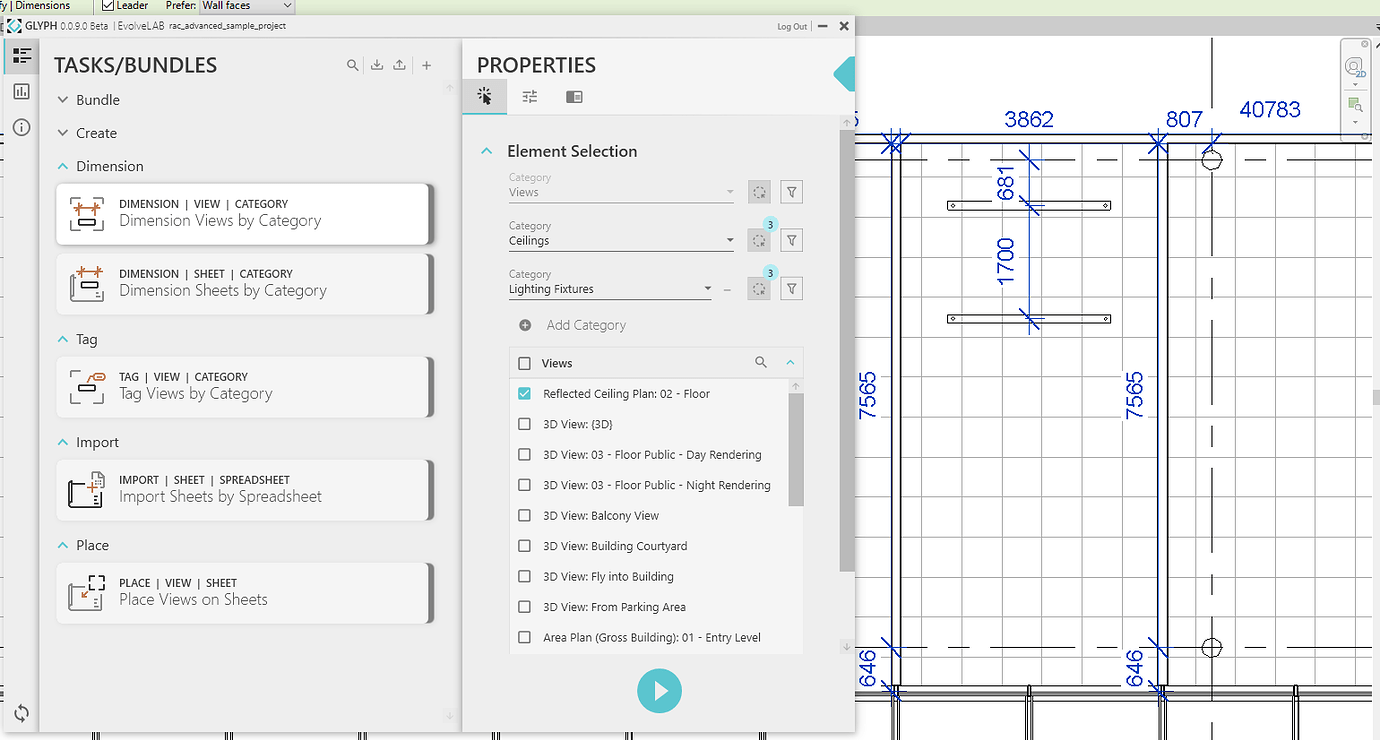
Task: Open the search in the Views list
Action: (x=761, y=362)
